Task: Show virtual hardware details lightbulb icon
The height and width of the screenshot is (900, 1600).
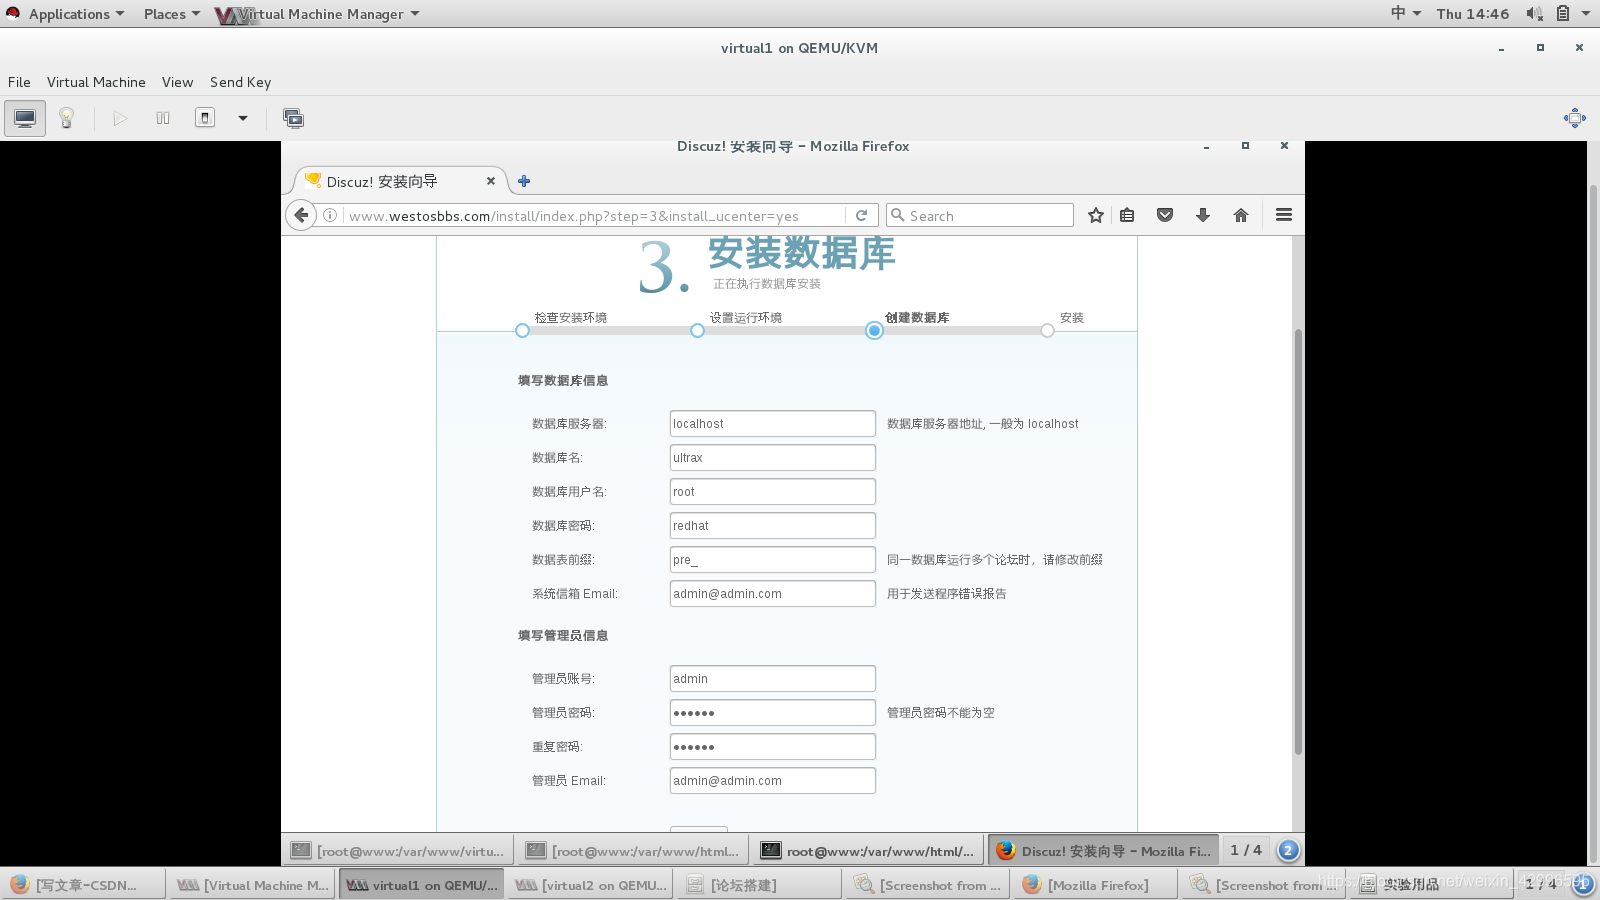Action: pyautogui.click(x=67, y=118)
